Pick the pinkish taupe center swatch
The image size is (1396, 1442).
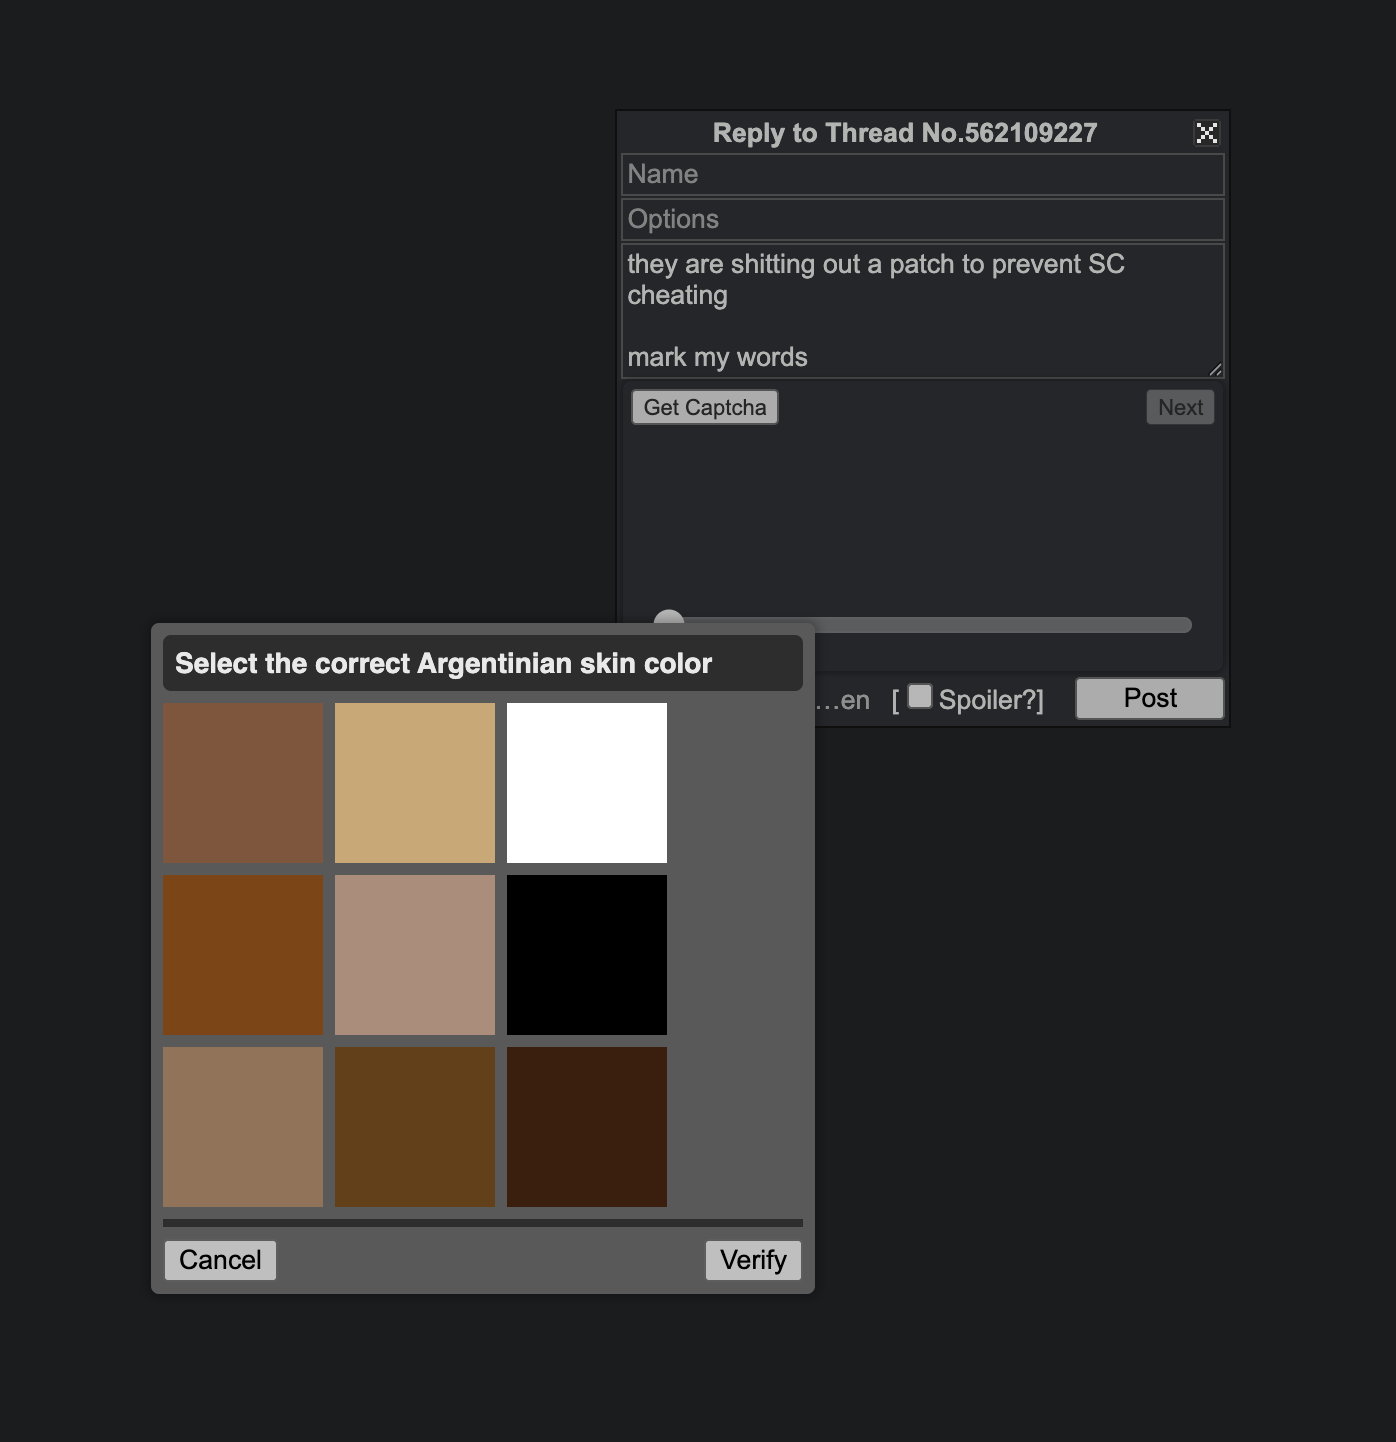(415, 955)
